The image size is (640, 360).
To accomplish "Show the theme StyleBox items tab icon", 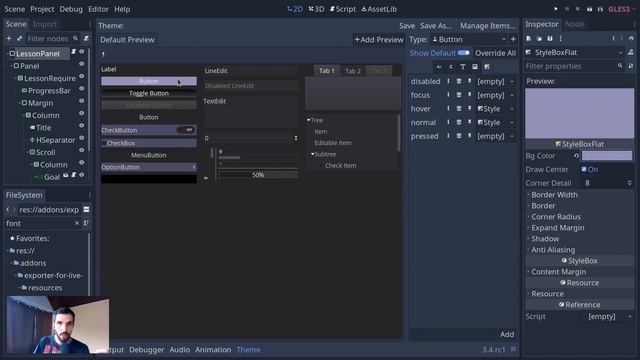I will tap(487, 67).
